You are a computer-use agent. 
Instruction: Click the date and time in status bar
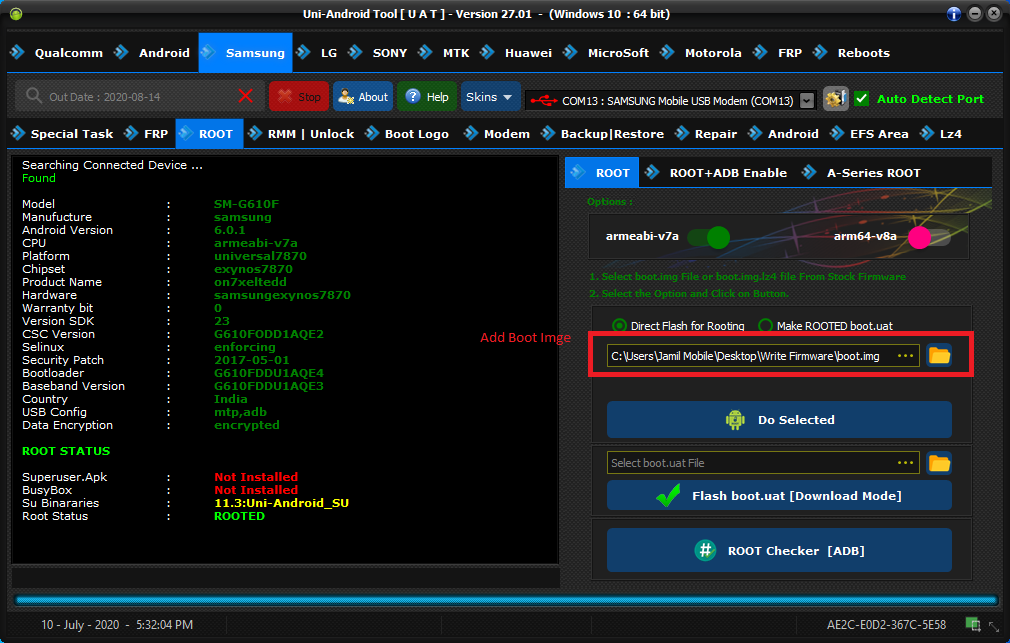[117, 624]
